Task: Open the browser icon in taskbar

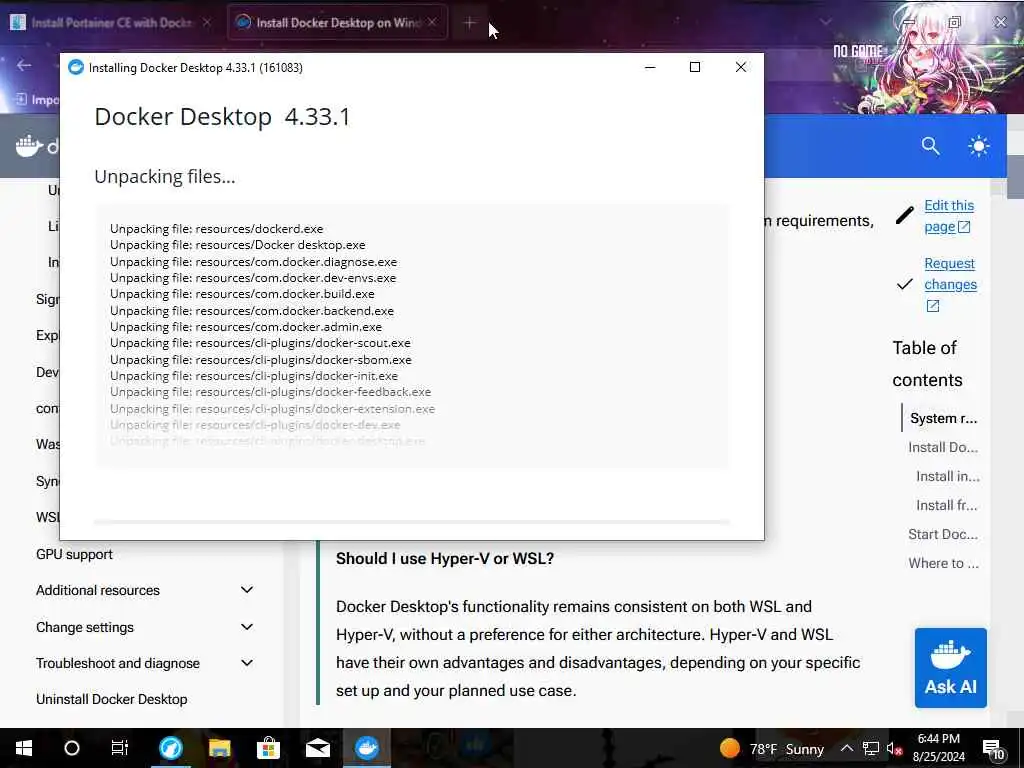Action: [170, 748]
